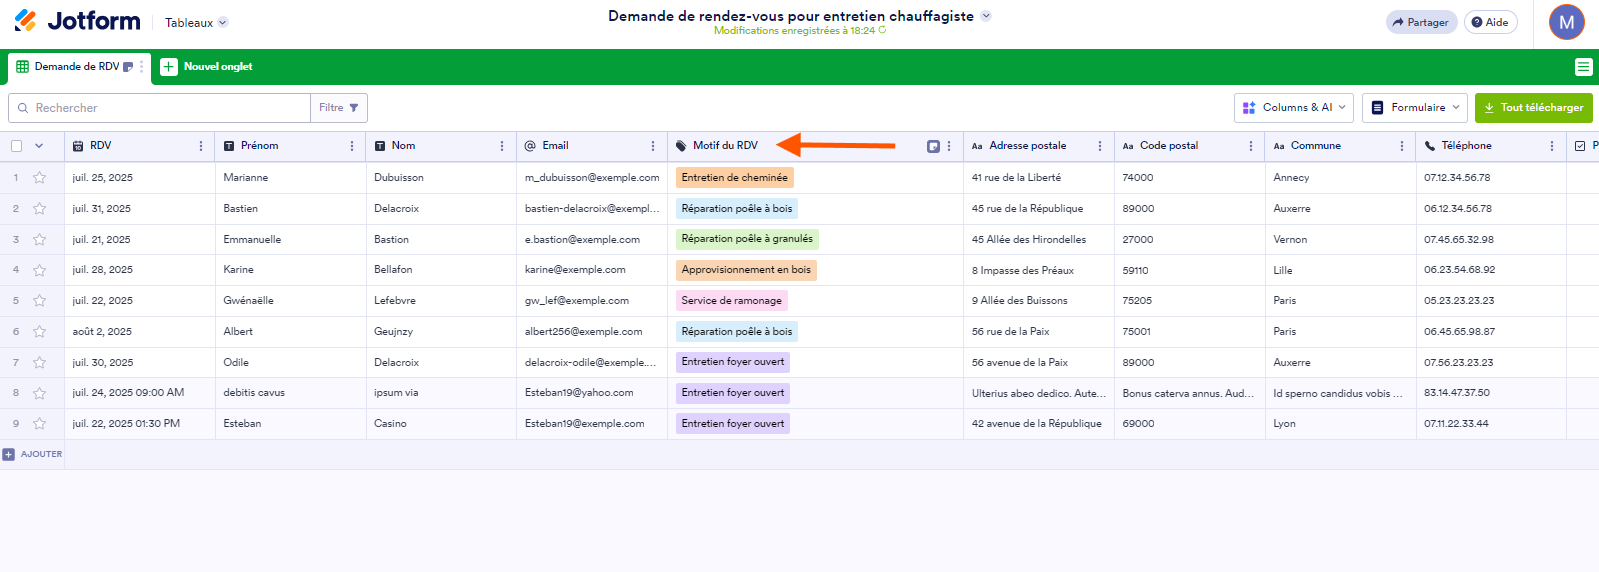Image resolution: width=1599 pixels, height=572 pixels.
Task: Add a new tab with Nouvel onglet
Action: pyautogui.click(x=207, y=67)
